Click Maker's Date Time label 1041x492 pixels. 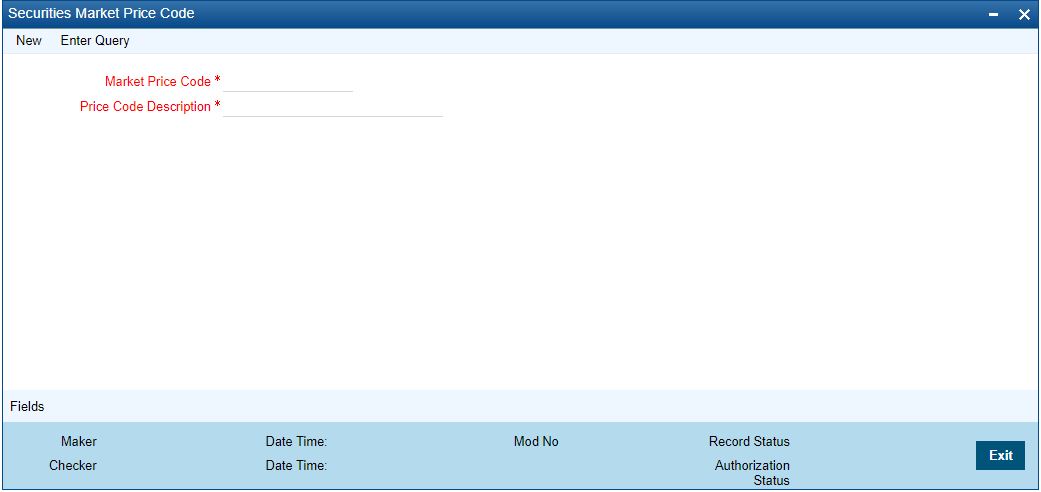pyautogui.click(x=296, y=442)
